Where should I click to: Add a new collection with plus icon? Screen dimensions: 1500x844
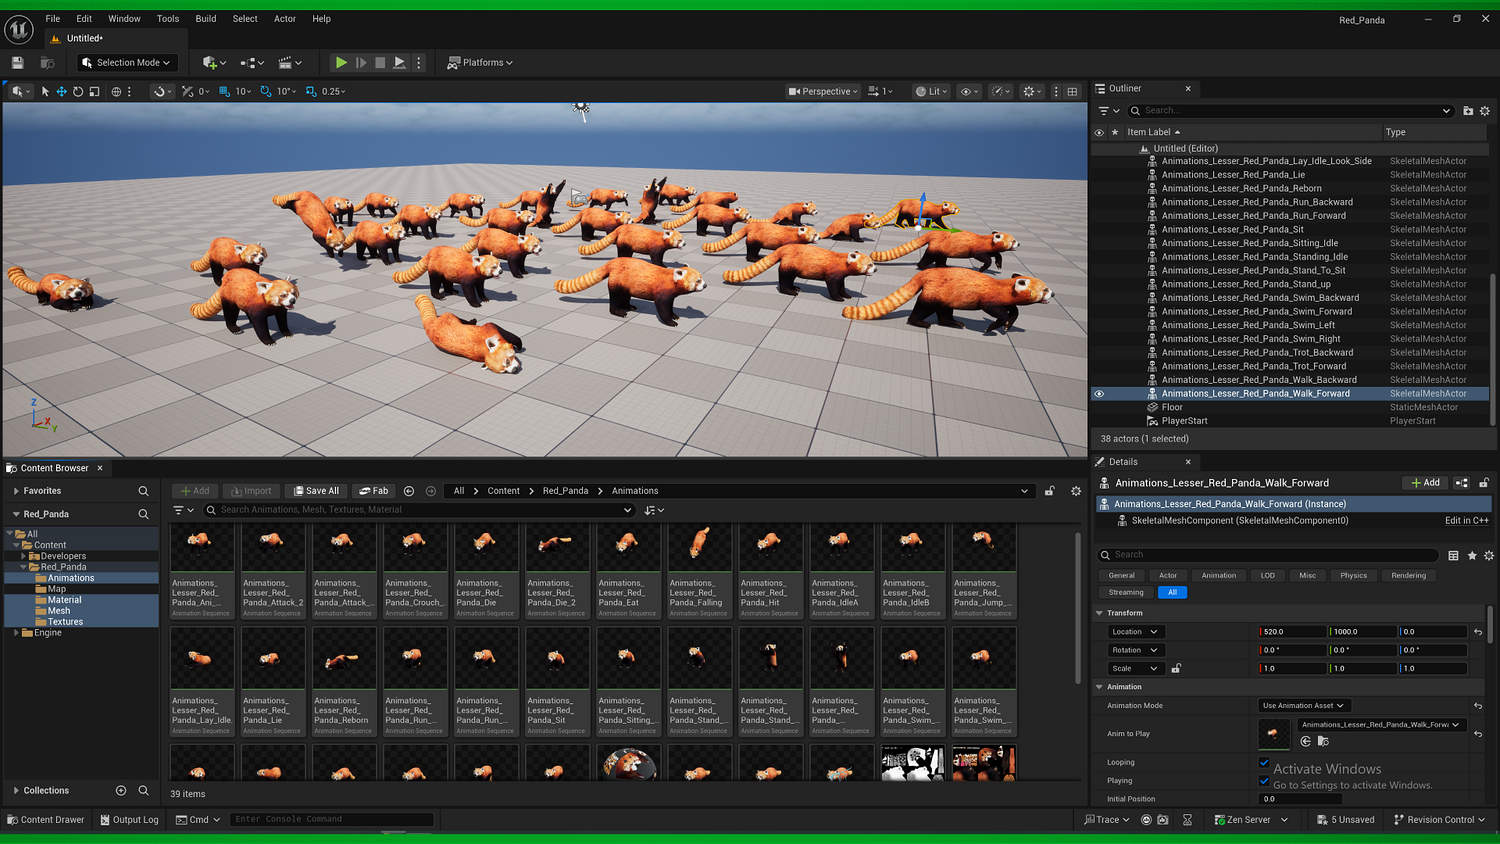click(x=121, y=790)
